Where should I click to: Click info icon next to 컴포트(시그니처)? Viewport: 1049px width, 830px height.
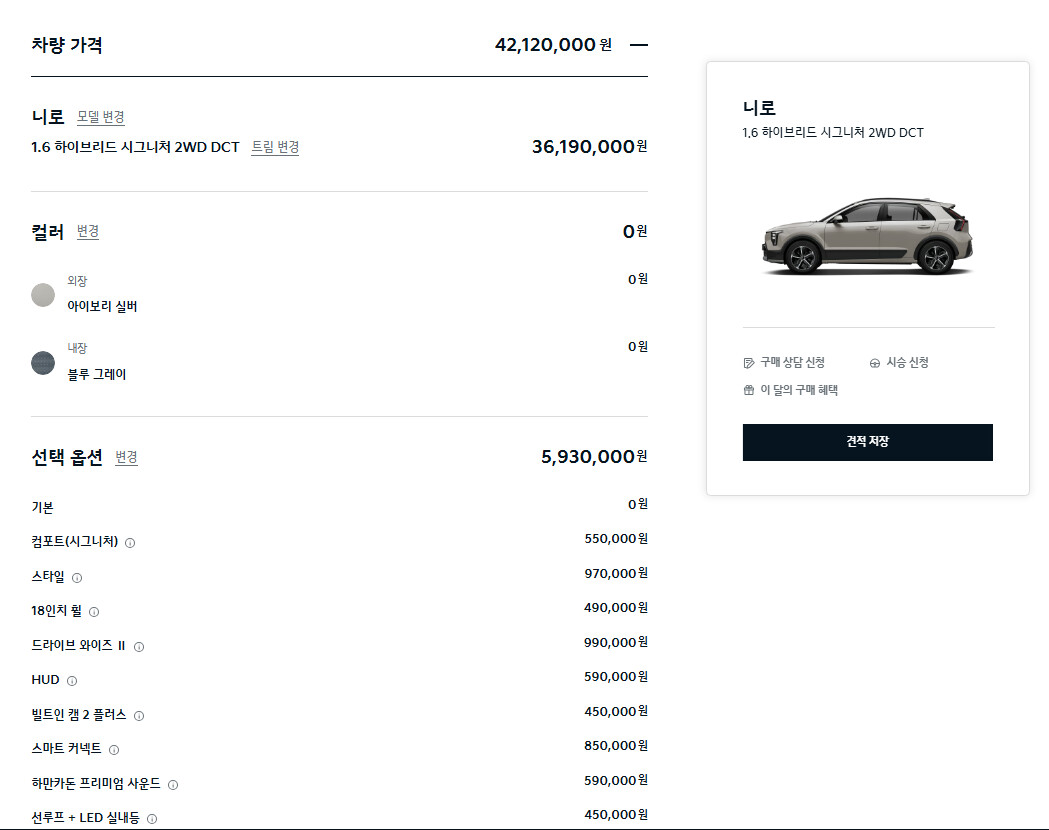(130, 543)
